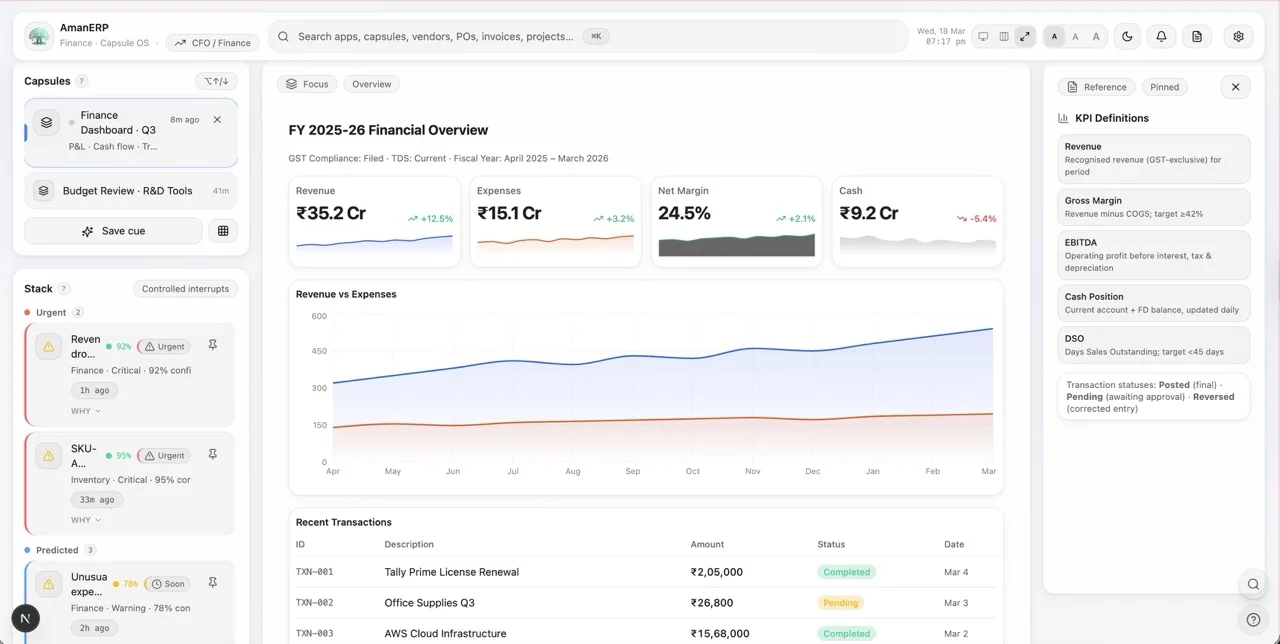Click the Pending status badge of TXN-002
The height and width of the screenshot is (644, 1280).
pos(840,603)
